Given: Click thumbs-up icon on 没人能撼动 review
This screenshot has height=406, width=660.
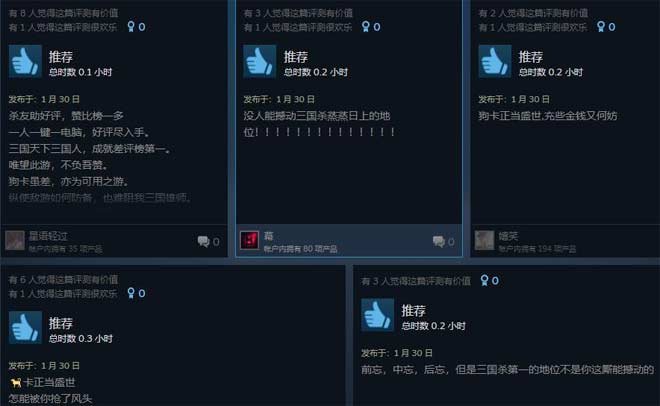Looking at the screenshot, I should (x=260, y=61).
